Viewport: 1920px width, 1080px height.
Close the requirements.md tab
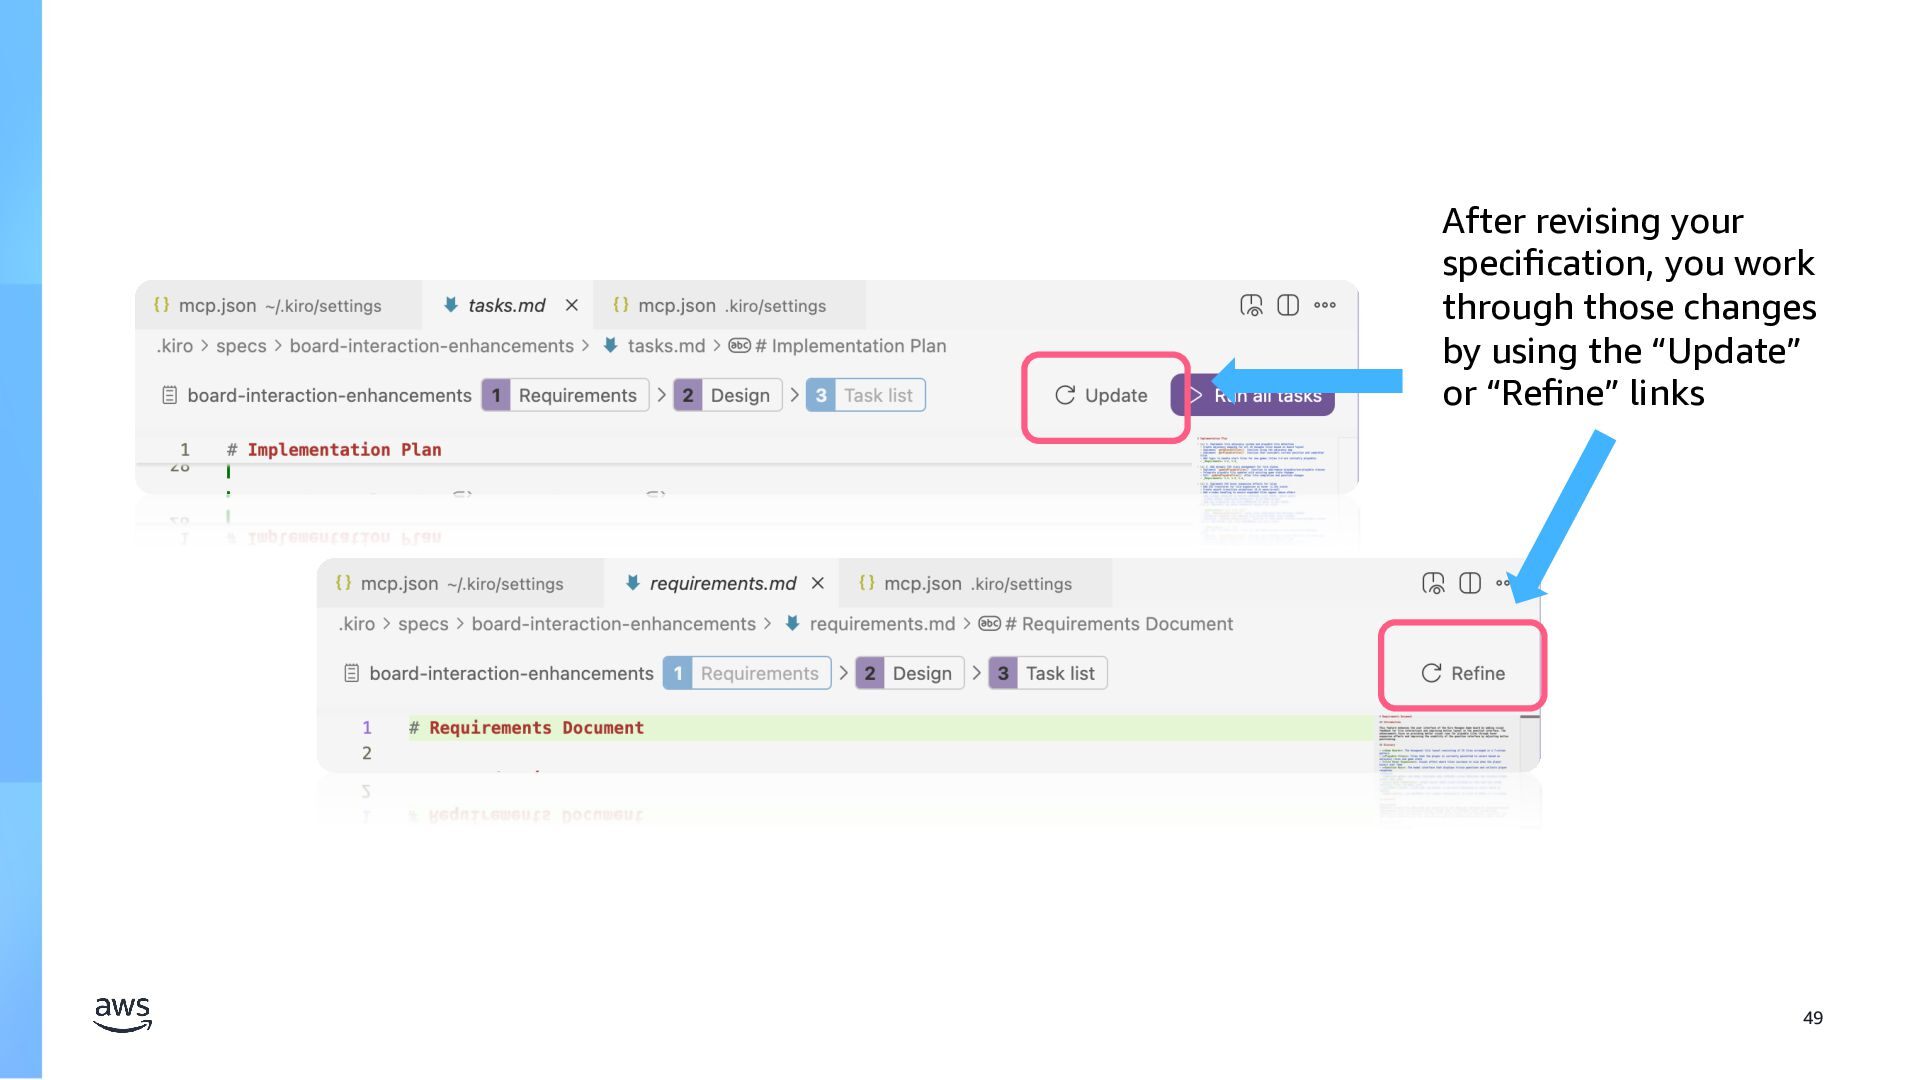point(818,583)
